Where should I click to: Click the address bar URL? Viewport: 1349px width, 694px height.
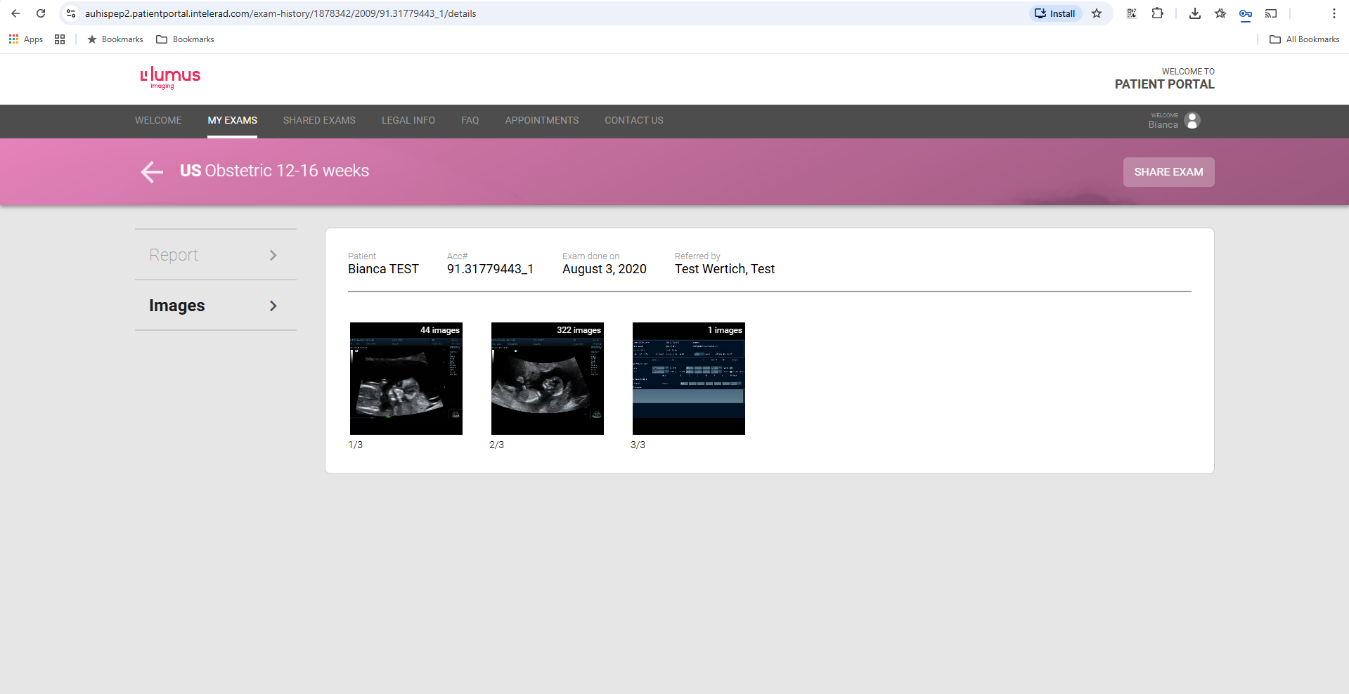281,13
